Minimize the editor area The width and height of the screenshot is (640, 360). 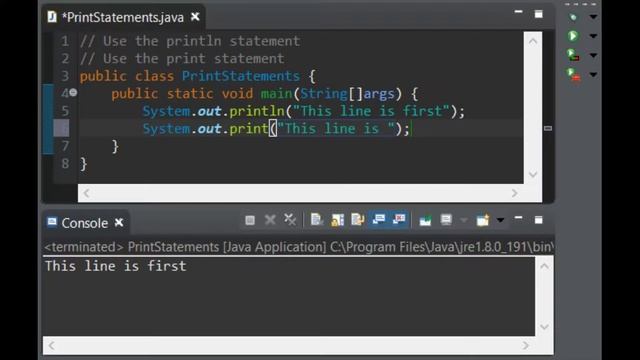point(518,12)
